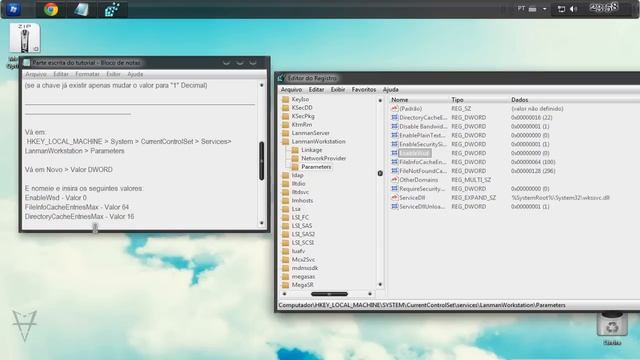Select the LSI_SAS2 key
This screenshot has height=360, width=640.
303,234
